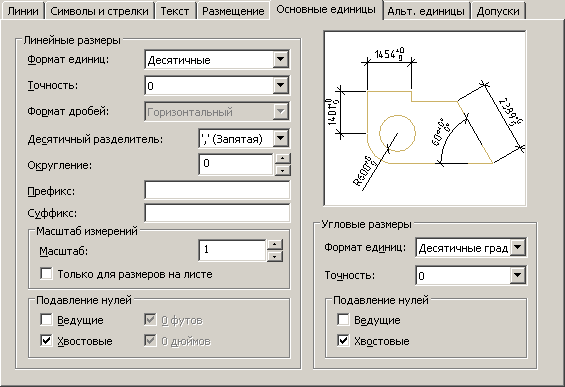Uncheck angular Хвостовые checkbox
Image resolution: width=565 pixels, height=387 pixels.
pos(343,341)
